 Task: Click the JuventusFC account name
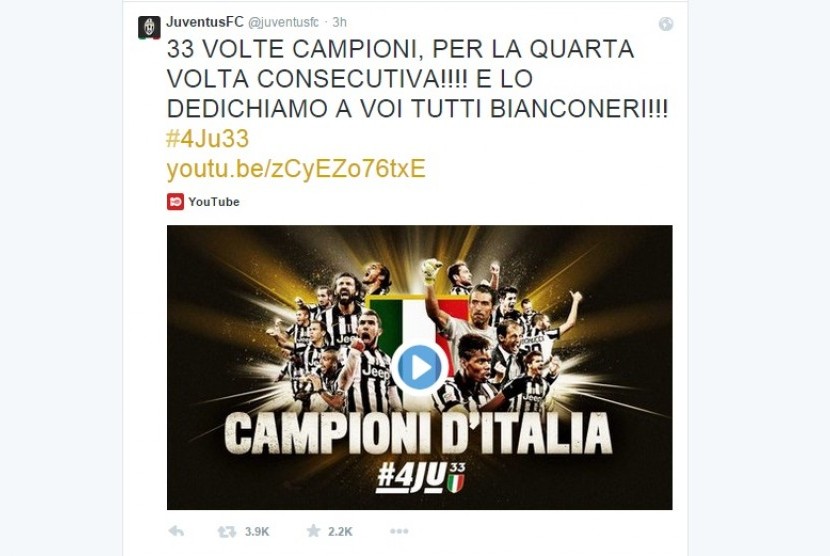point(205,22)
